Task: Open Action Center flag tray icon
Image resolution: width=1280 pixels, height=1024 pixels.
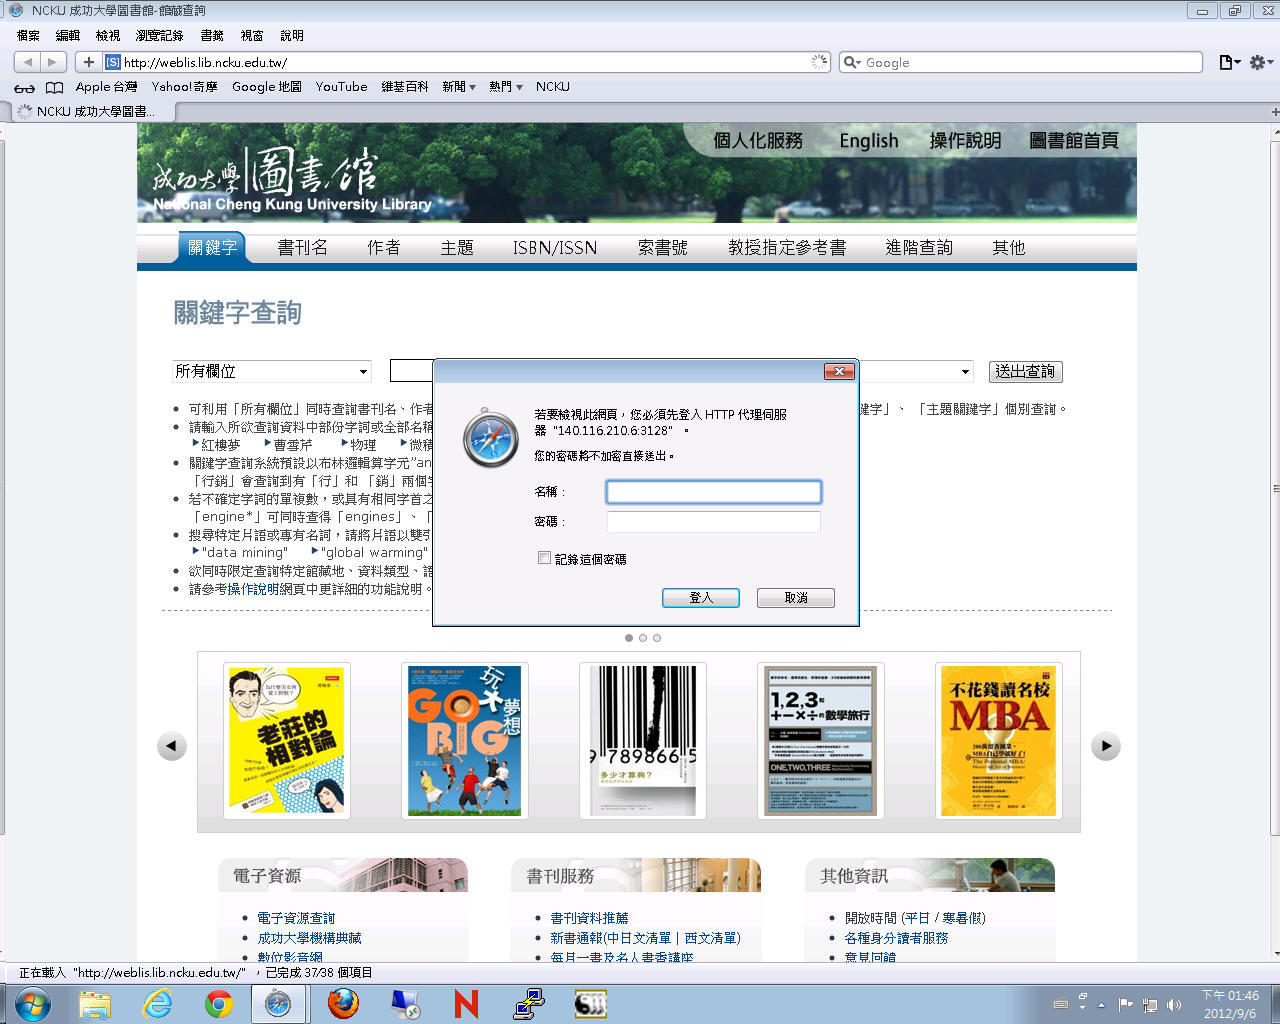Action: (x=1126, y=1004)
